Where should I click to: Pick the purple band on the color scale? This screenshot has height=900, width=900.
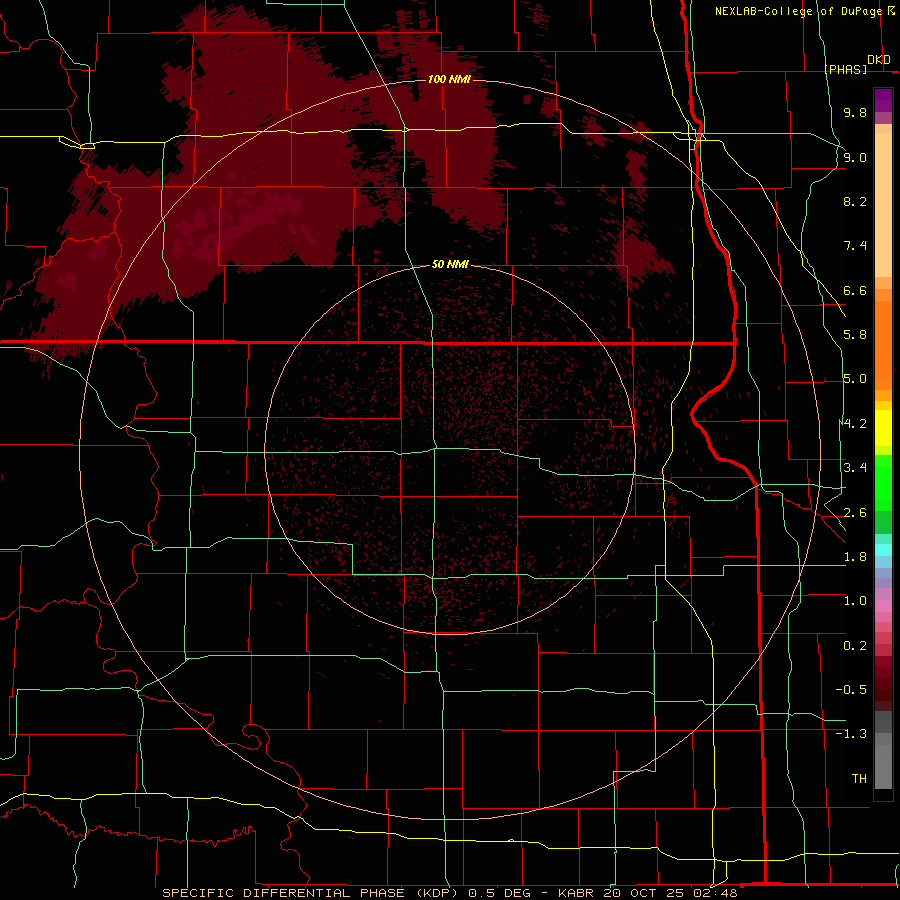[883, 100]
